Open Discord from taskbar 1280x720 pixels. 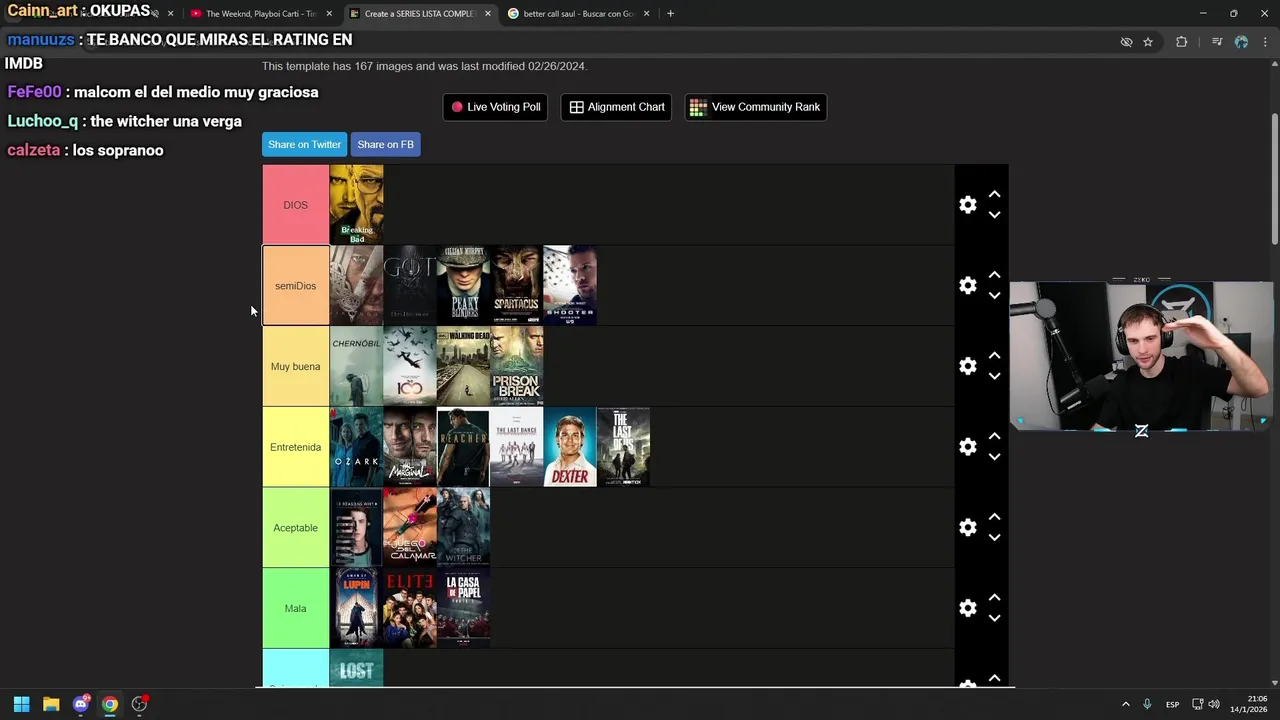pos(81,704)
